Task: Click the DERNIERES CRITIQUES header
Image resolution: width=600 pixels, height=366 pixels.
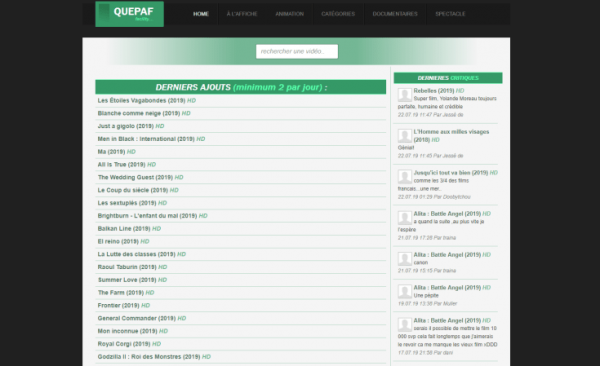Action: click(448, 78)
